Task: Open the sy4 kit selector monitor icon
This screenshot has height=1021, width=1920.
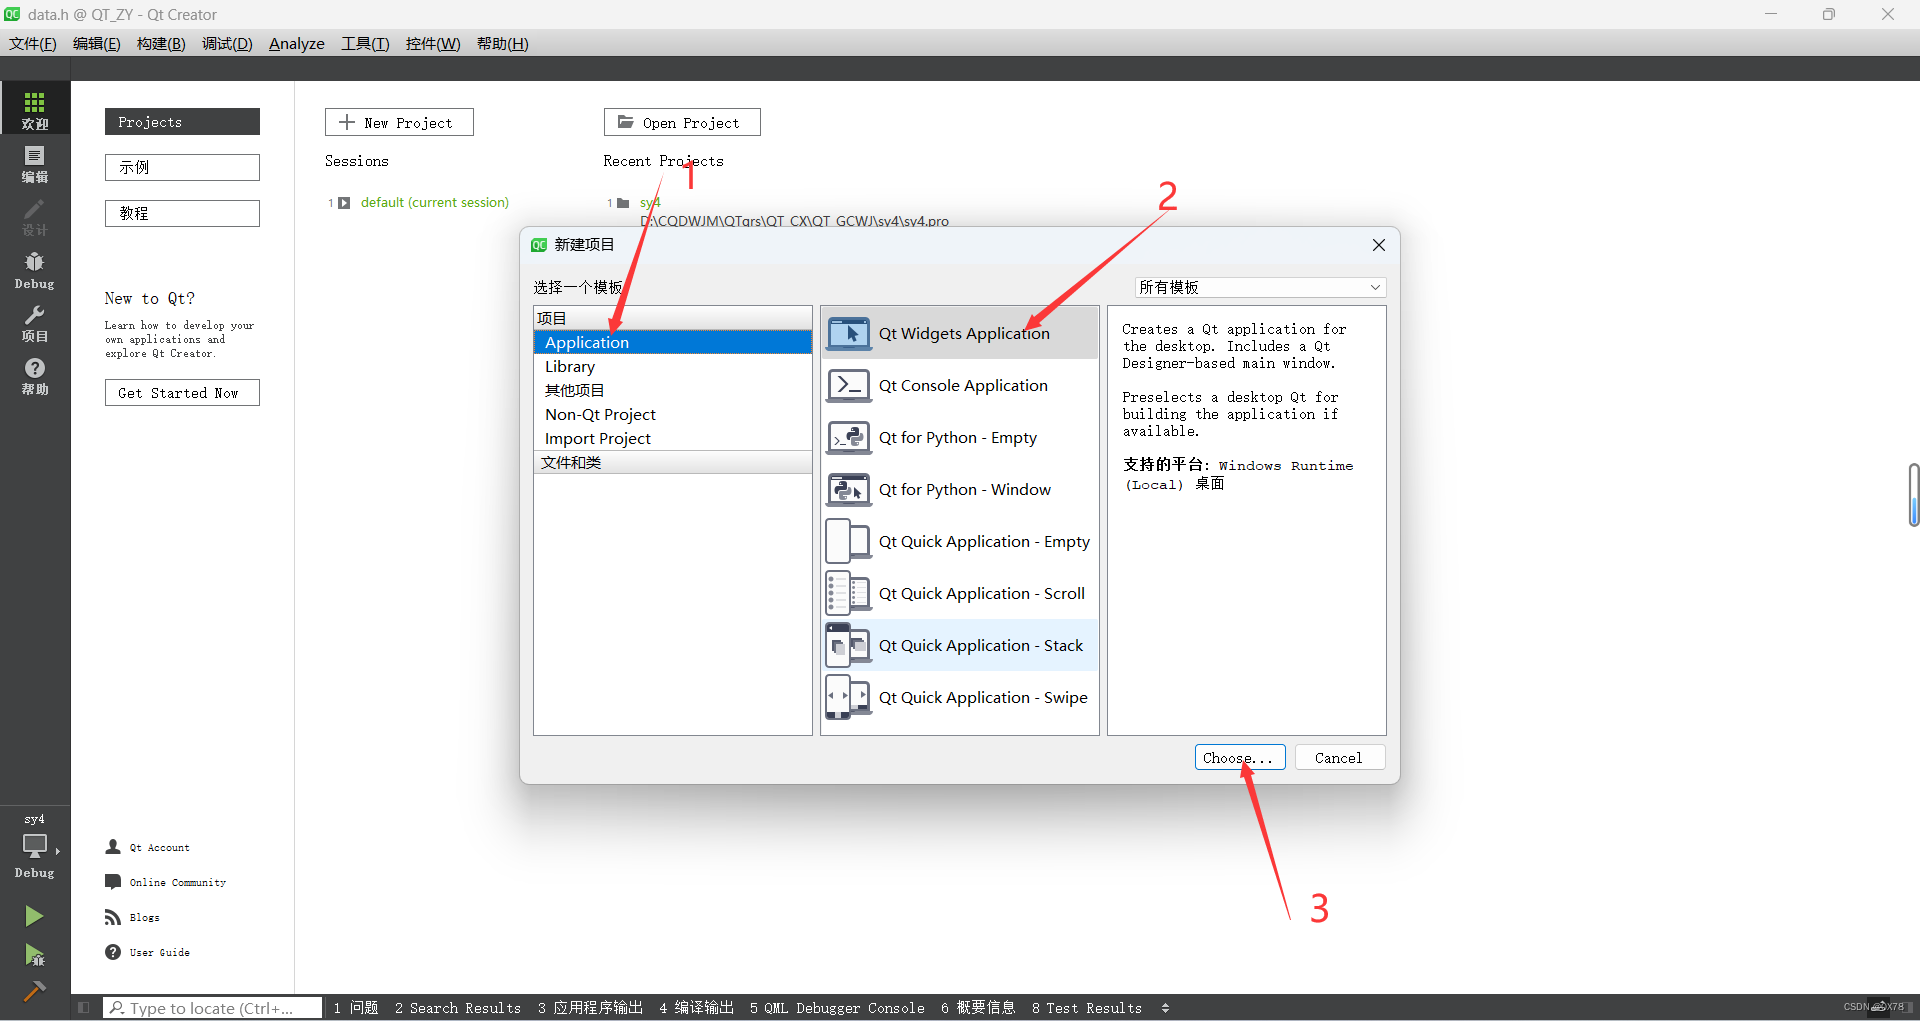Action: [35, 845]
